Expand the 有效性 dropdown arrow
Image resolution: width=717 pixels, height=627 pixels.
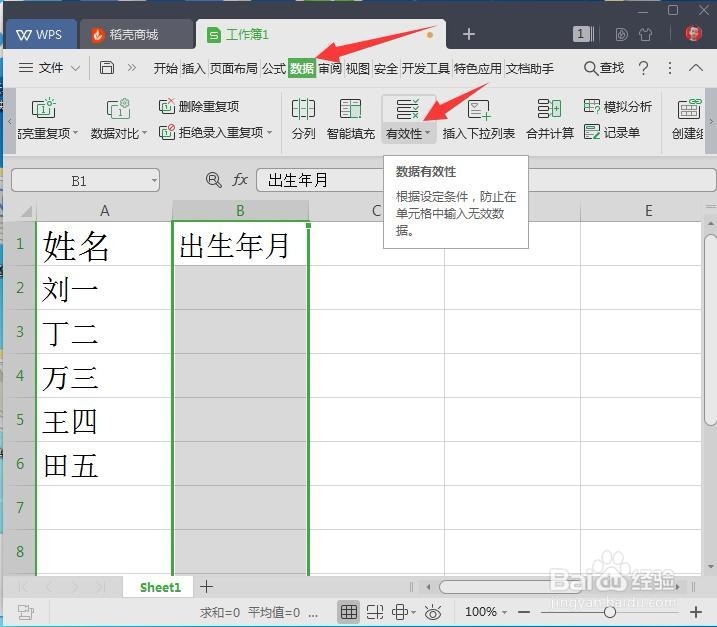[428, 133]
